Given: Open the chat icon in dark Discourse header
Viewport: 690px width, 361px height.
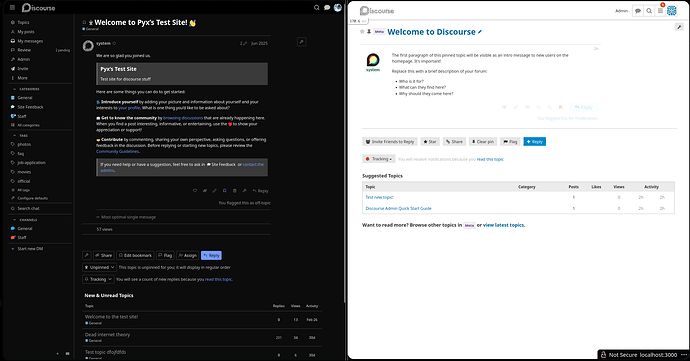Looking at the screenshot, I should pyautogui.click(x=327, y=7).
